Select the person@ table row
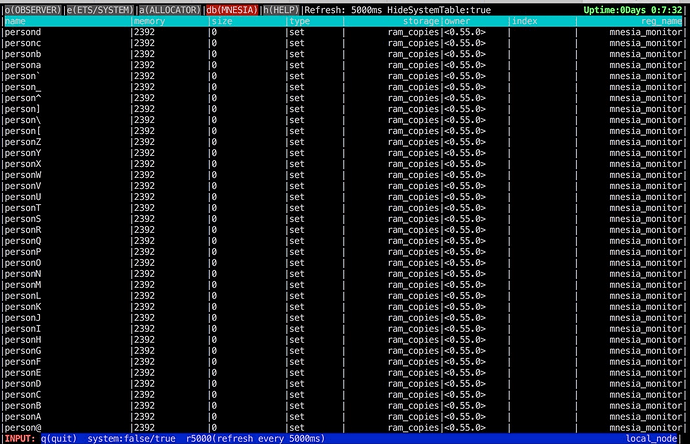Image resolution: width=690 pixels, height=444 pixels. pyautogui.click(x=343, y=428)
